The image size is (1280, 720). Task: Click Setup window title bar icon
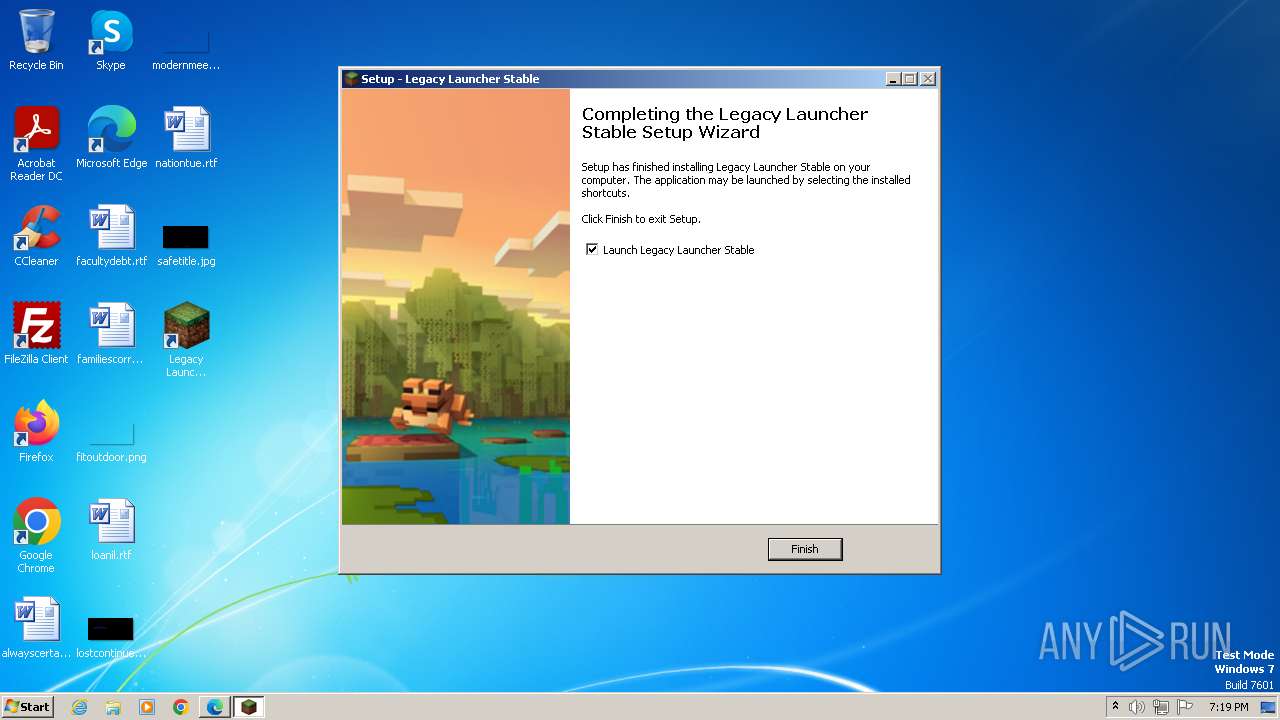351,79
